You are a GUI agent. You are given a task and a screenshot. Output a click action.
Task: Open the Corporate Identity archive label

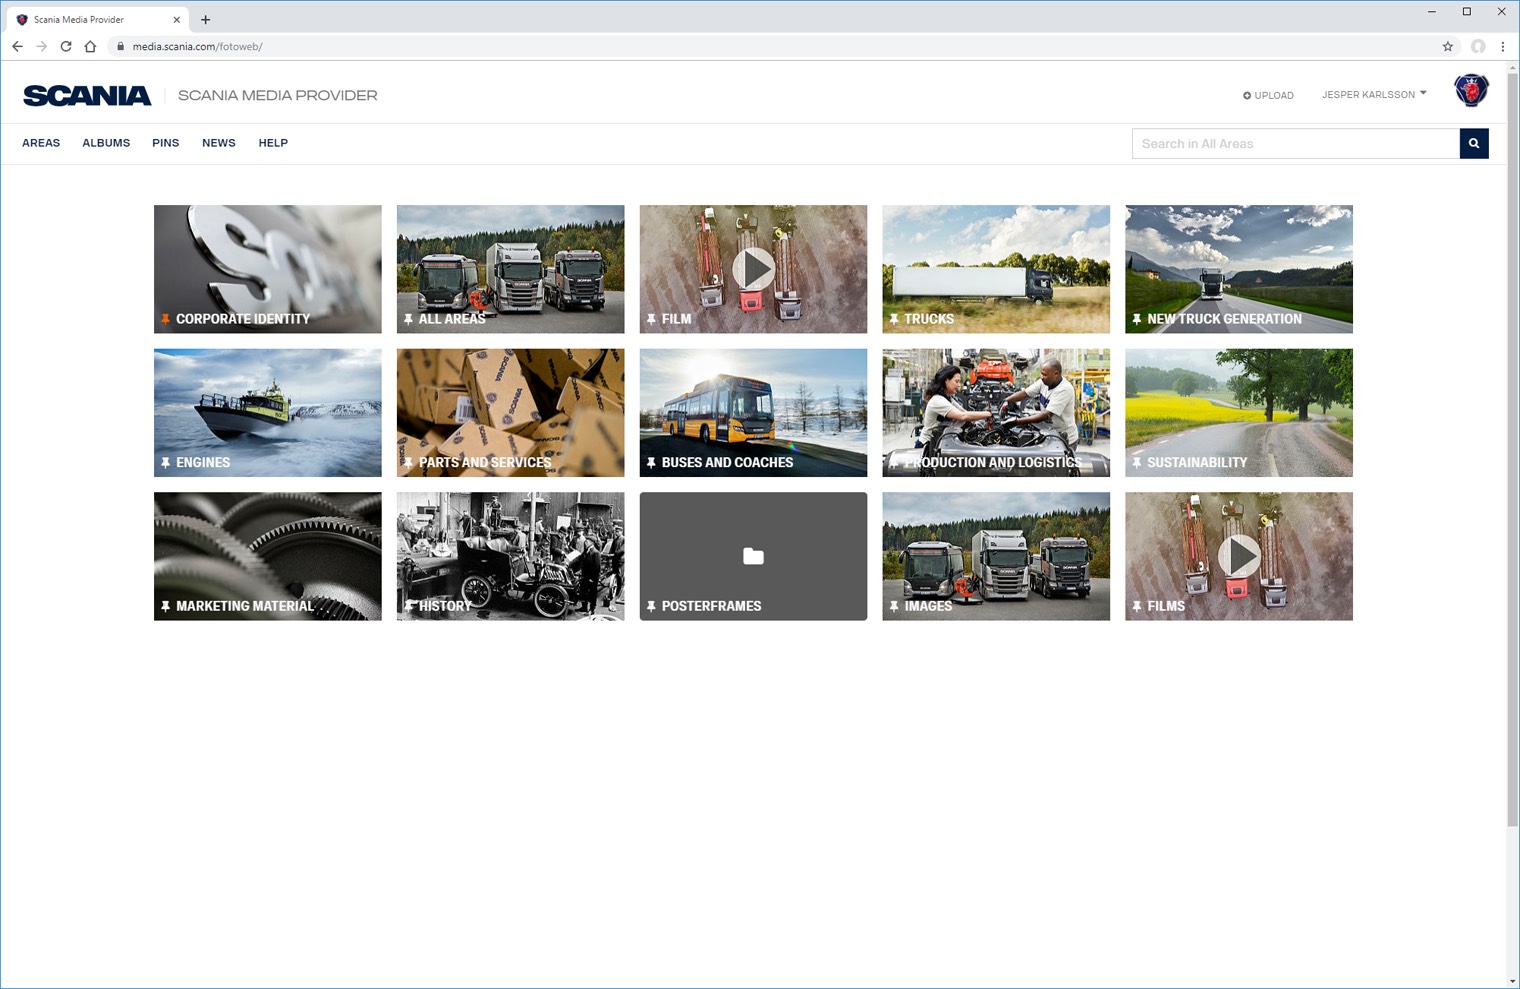243,319
